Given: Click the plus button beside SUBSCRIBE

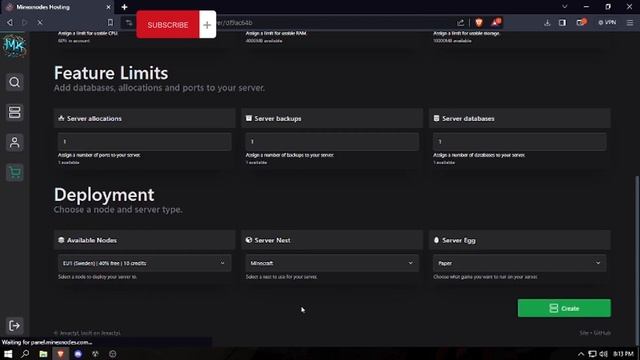Looking at the screenshot, I should [207, 25].
